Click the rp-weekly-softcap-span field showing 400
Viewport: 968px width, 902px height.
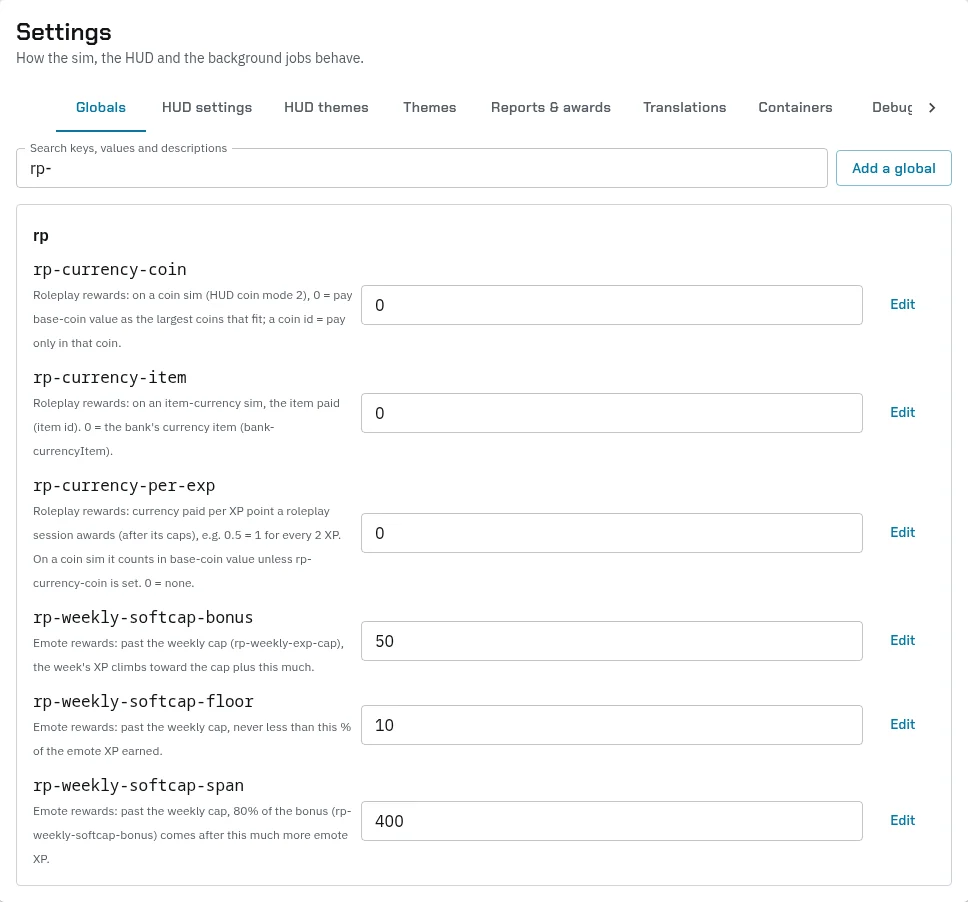tap(612, 821)
